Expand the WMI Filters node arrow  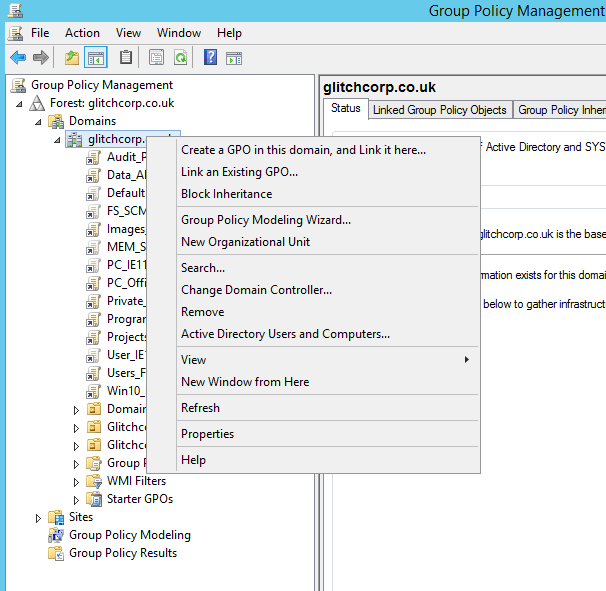coord(77,482)
